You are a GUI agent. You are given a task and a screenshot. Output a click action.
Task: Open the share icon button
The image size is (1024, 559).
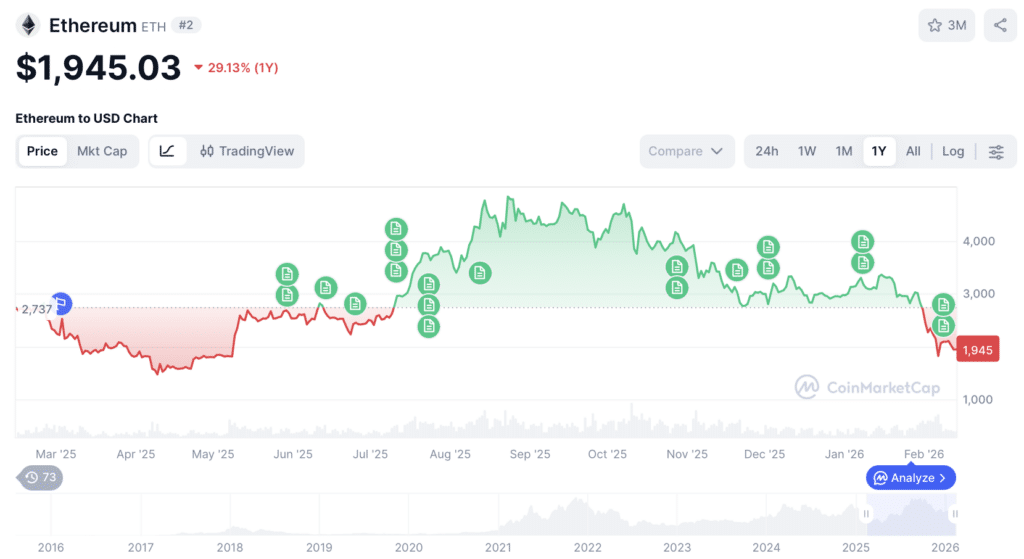pyautogui.click(x=1000, y=25)
